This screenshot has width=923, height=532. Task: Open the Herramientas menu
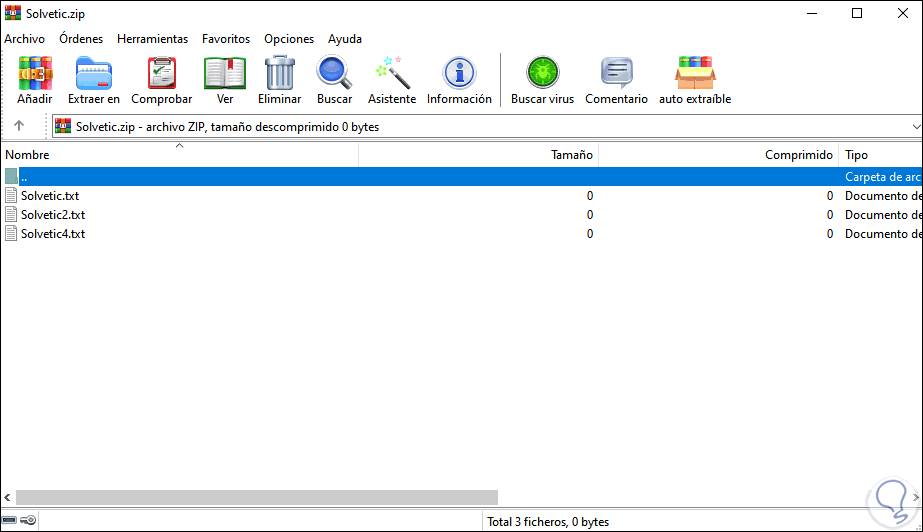tap(152, 39)
